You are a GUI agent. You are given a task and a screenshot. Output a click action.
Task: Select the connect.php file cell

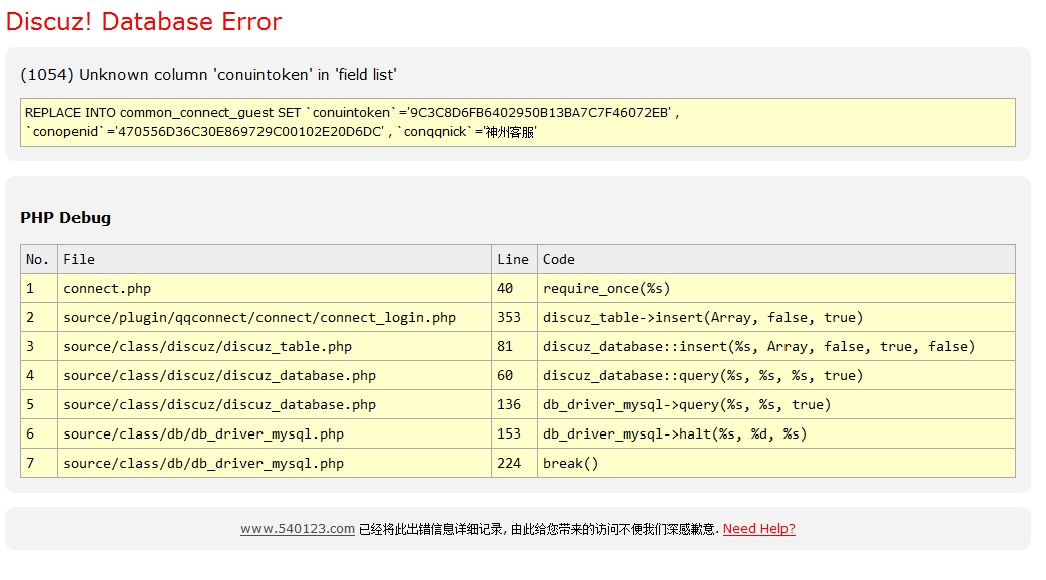(x=107, y=288)
